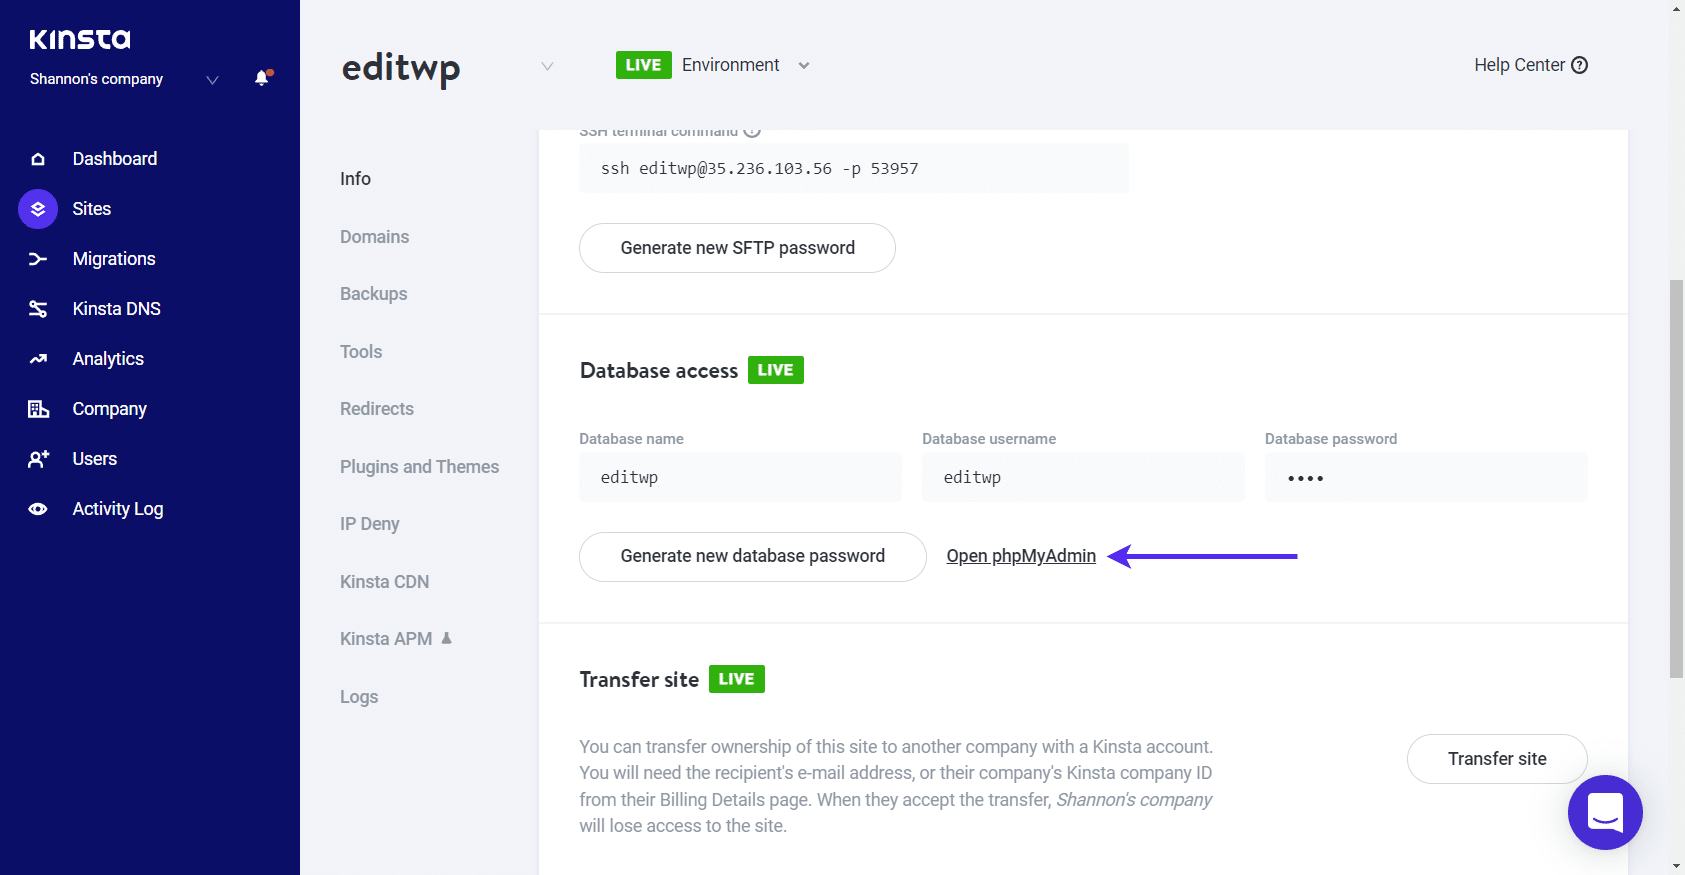
Task: Click the Analytics trend icon
Action: click(x=38, y=359)
